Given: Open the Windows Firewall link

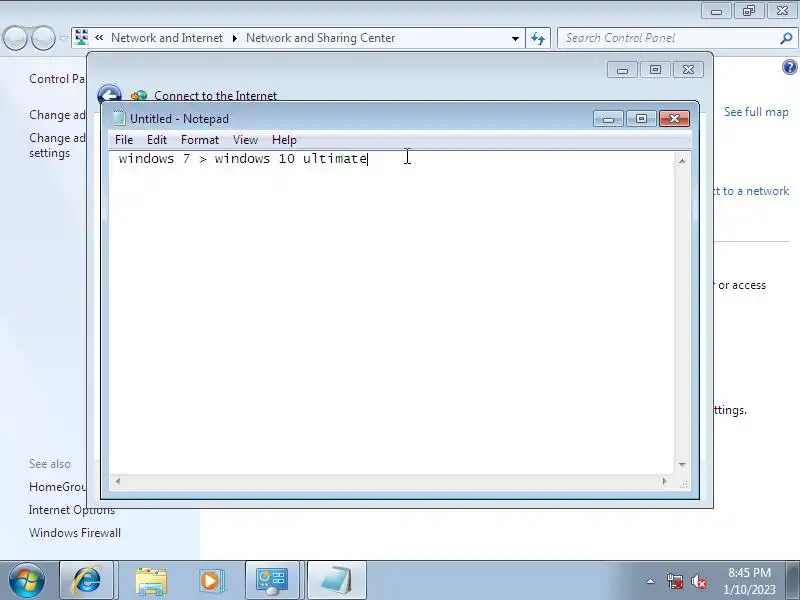Looking at the screenshot, I should (75, 533).
